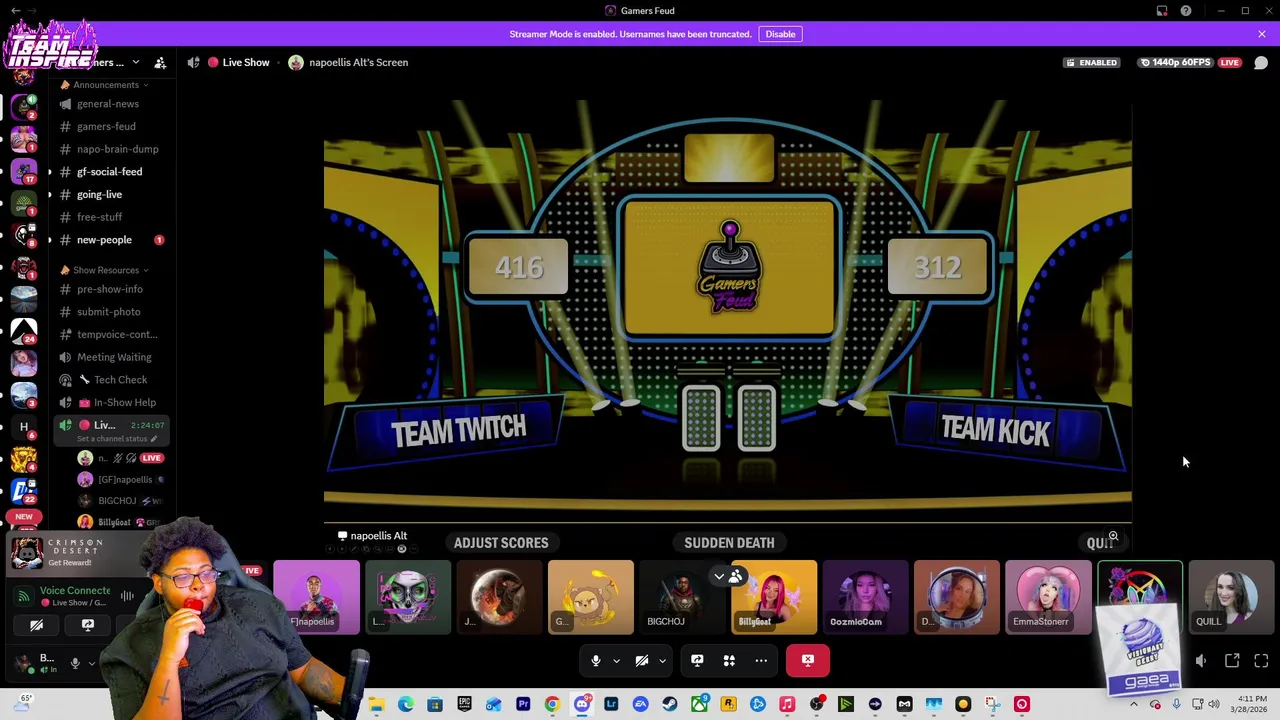The image size is (1280, 720).
Task: Open Lightroom from the taskbar
Action: point(611,705)
